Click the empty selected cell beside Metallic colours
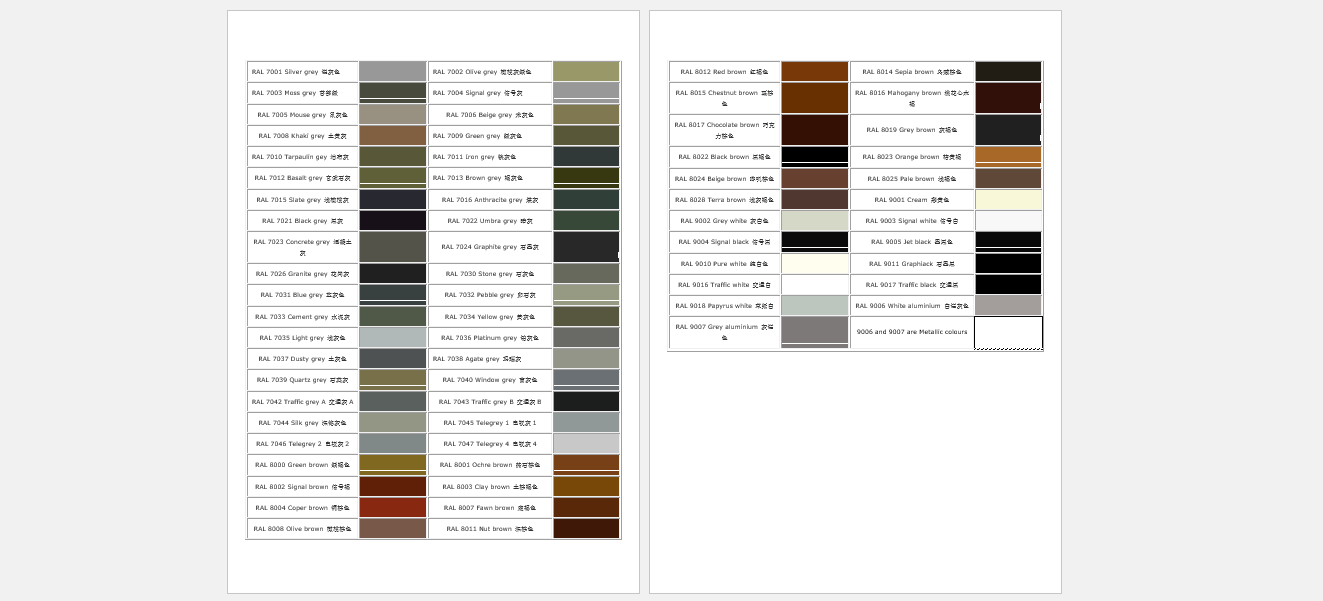This screenshot has height=601, width=1323. [x=1008, y=333]
